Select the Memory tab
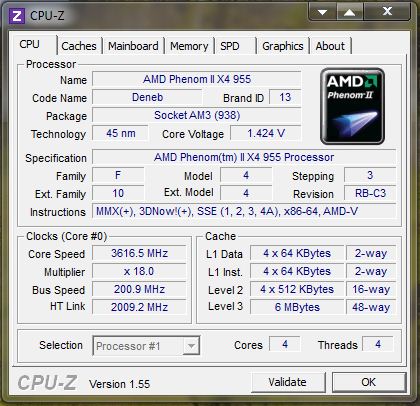Image resolution: width=420 pixels, height=406 pixels. [x=189, y=46]
